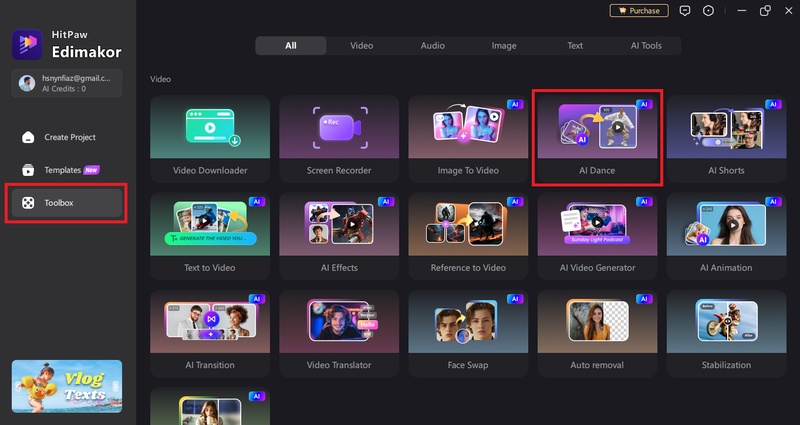The width and height of the screenshot is (800, 425).
Task: Click the Purchase button
Action: 639,11
